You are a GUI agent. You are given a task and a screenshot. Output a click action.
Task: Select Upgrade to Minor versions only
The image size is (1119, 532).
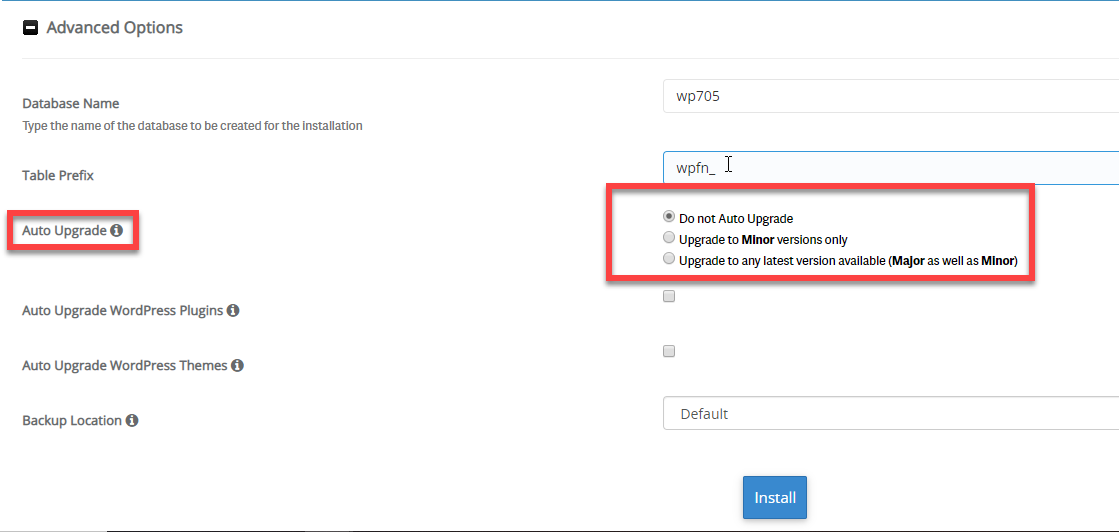669,239
